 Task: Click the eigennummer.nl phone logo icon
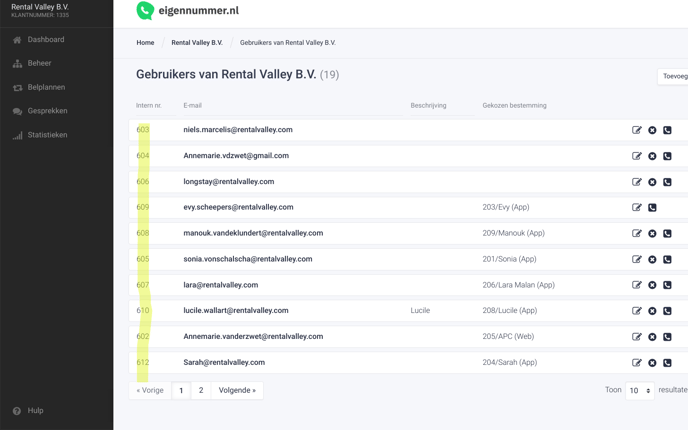[x=145, y=11]
